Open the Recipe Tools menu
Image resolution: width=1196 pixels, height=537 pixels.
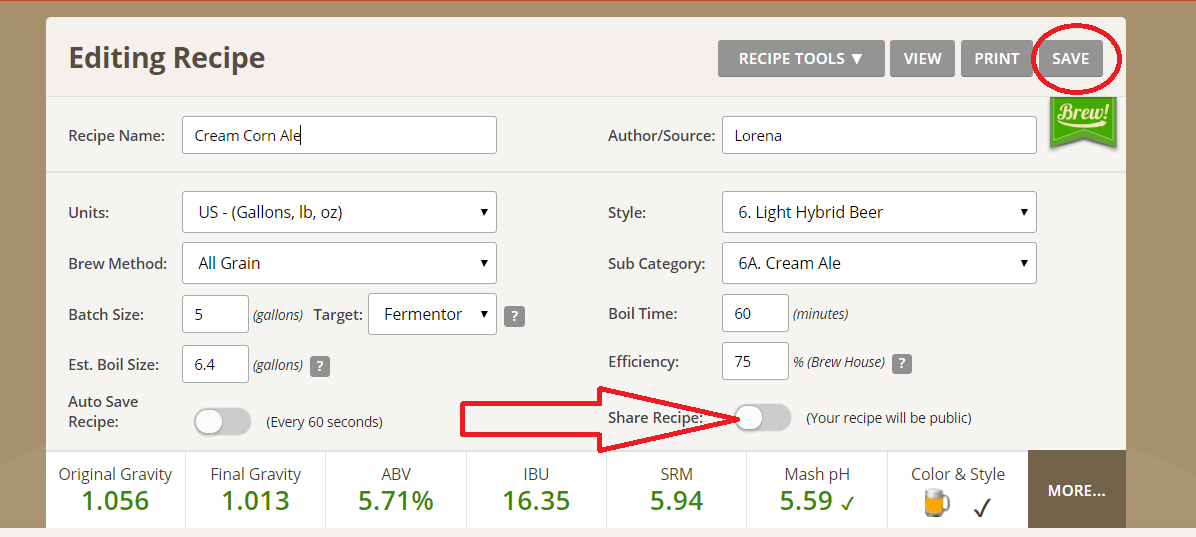pos(801,59)
